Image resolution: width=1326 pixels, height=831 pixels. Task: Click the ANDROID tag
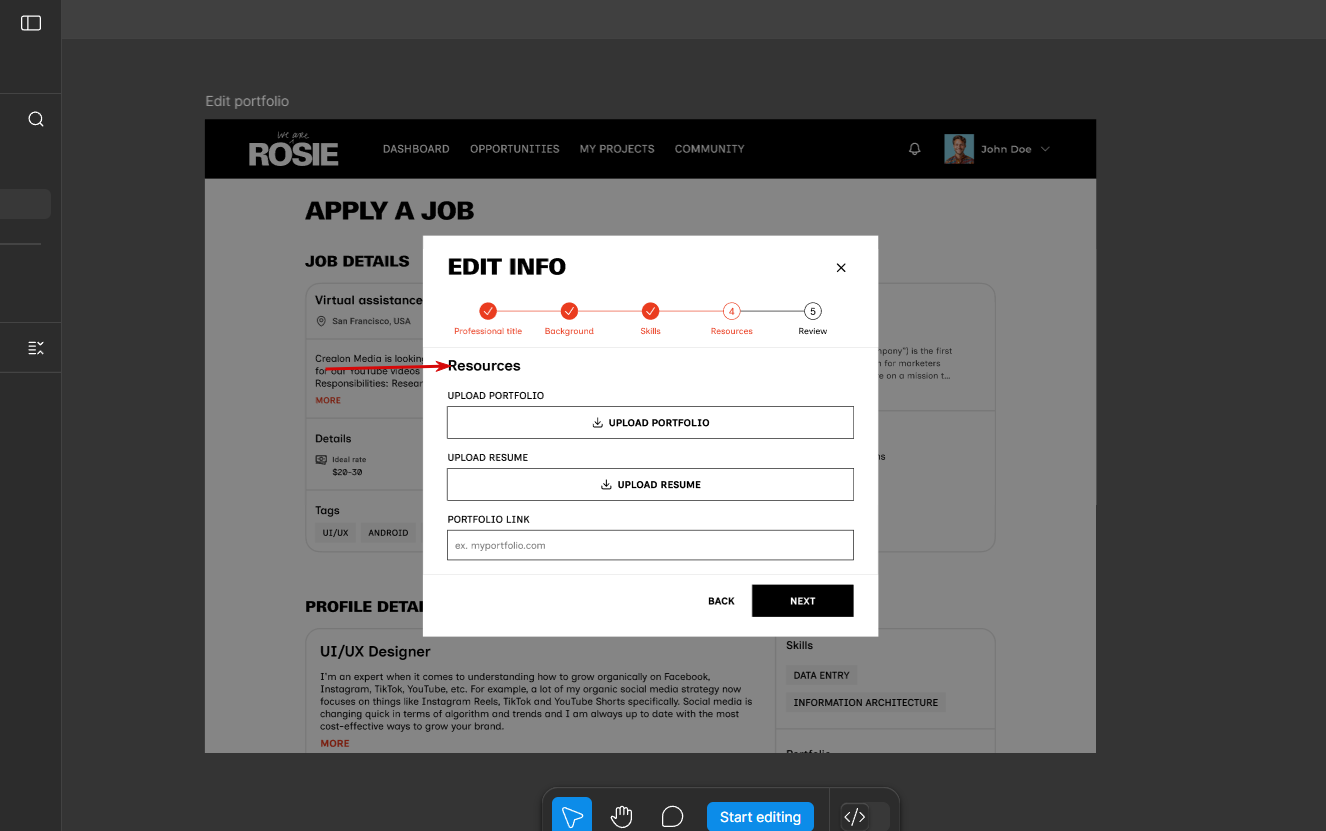point(388,533)
